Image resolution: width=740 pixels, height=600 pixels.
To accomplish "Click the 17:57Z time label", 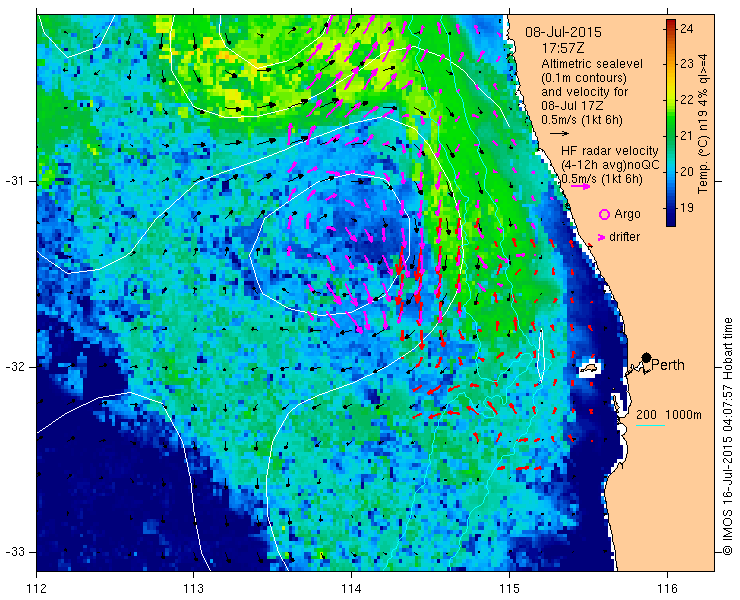I will [x=563, y=48].
